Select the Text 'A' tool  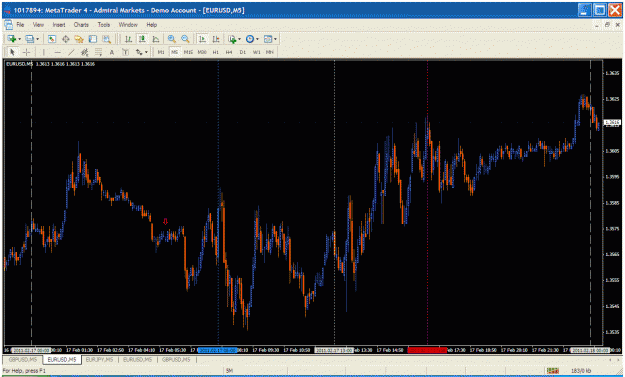pos(112,52)
